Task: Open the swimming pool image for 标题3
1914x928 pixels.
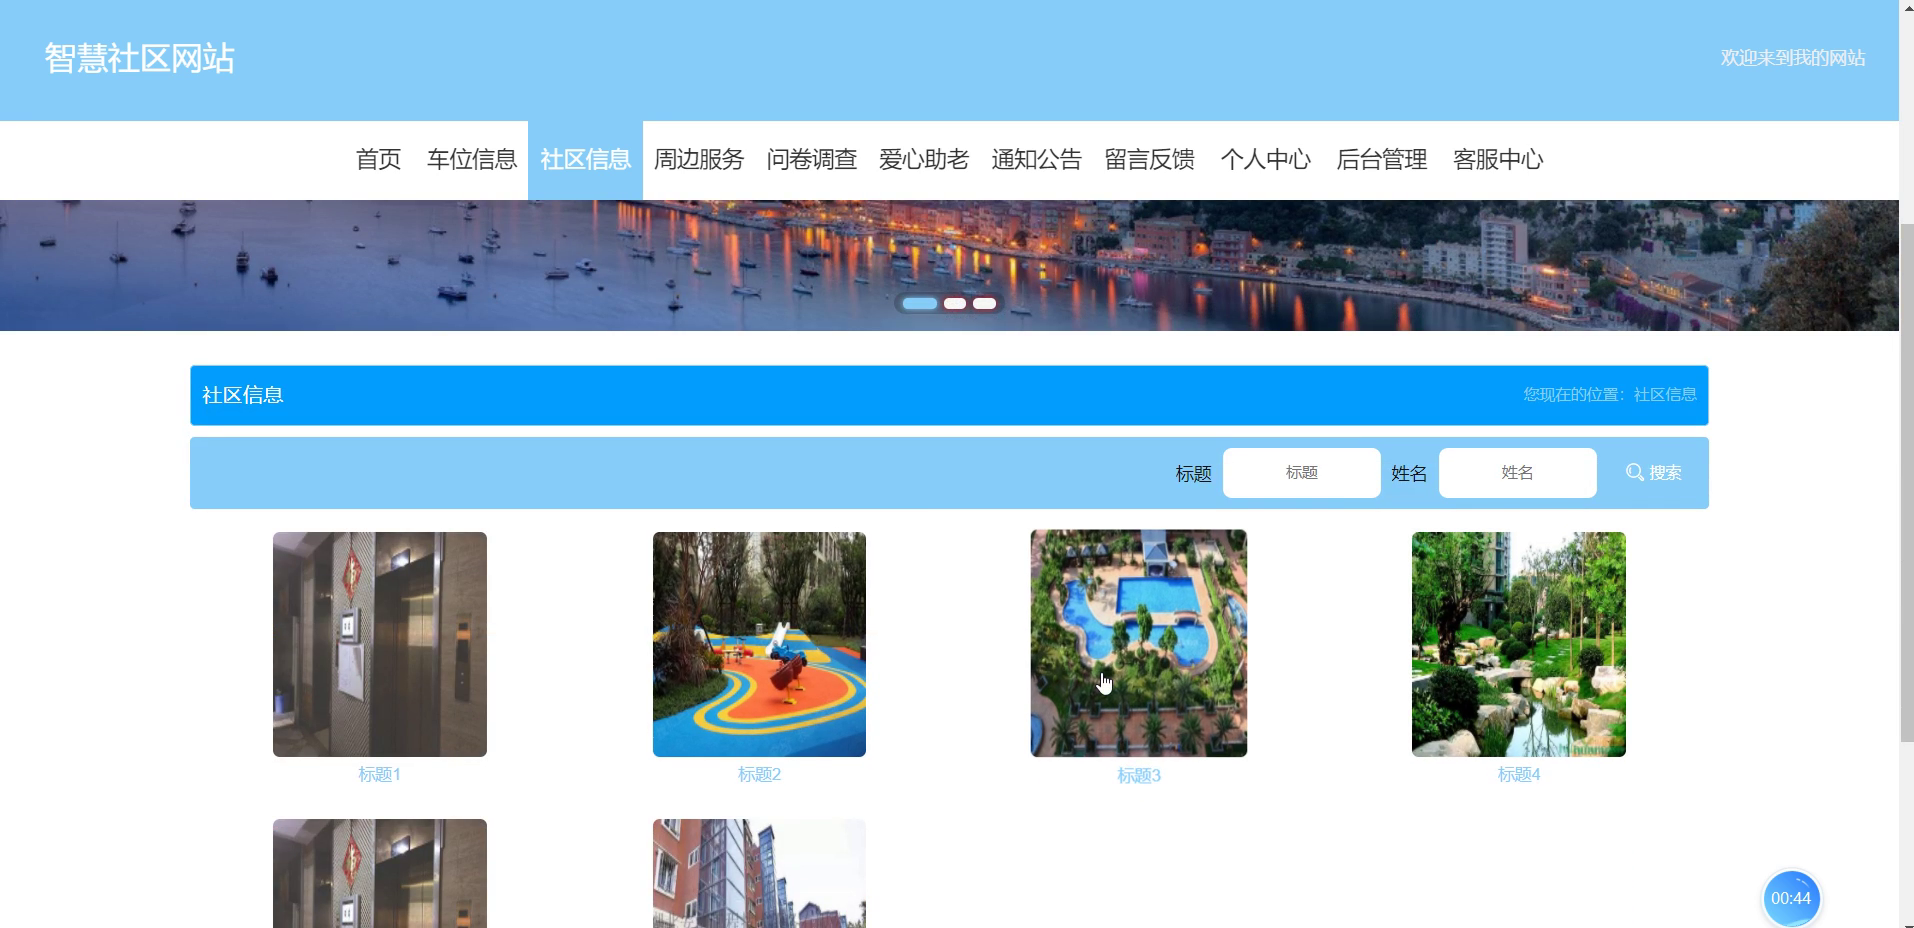Action: point(1139,643)
